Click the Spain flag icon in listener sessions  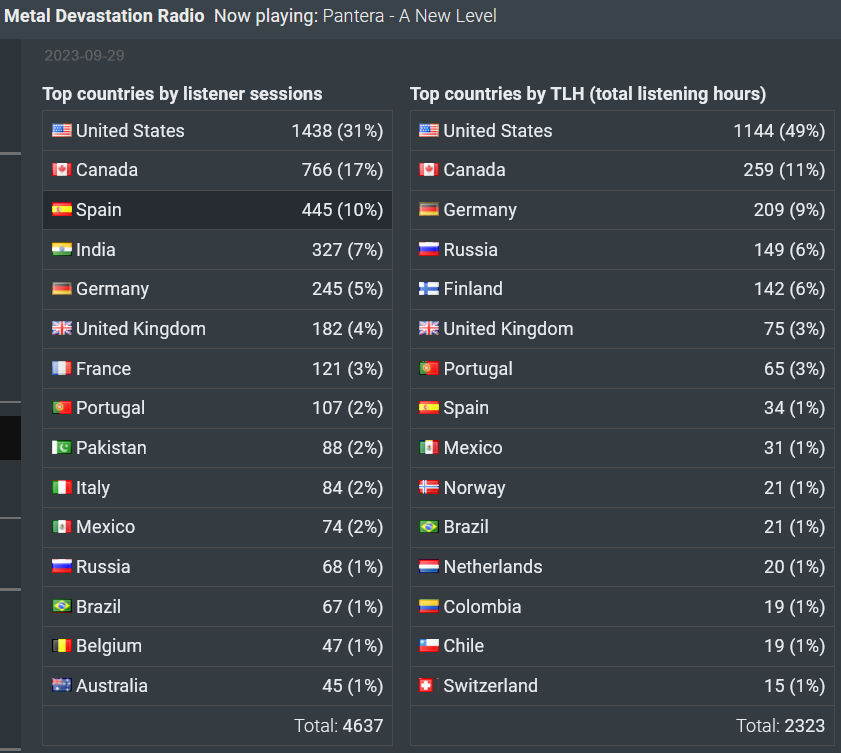(x=62, y=209)
